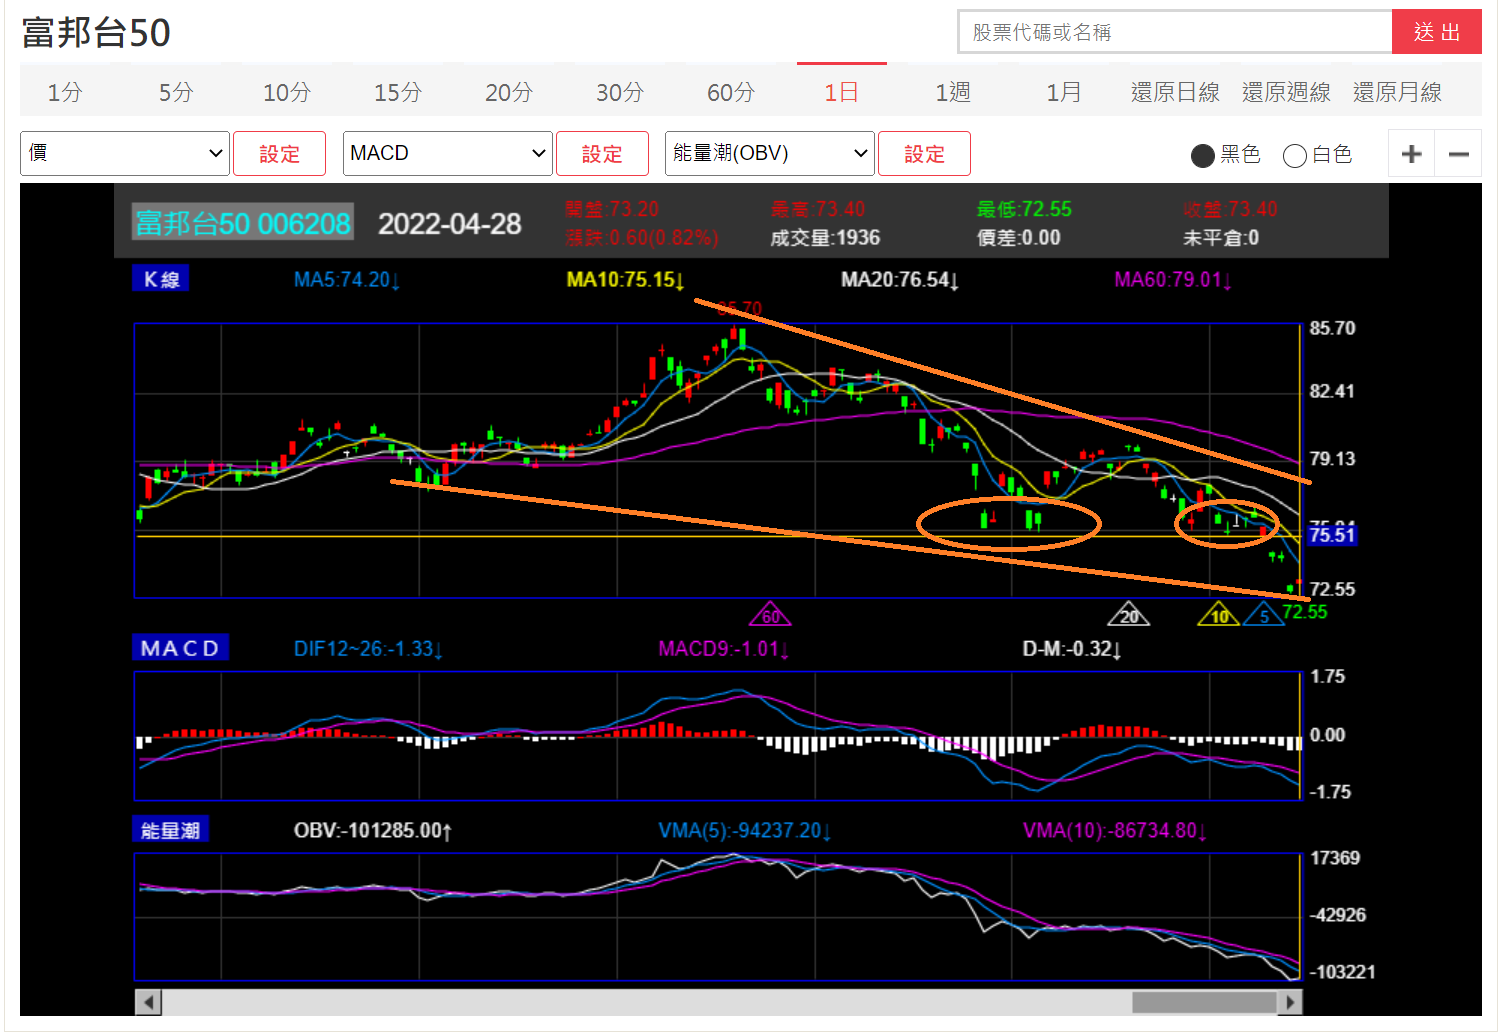Click the MA5 blue triangle marker
Screen dimensions: 1500x1034
pos(1264,614)
